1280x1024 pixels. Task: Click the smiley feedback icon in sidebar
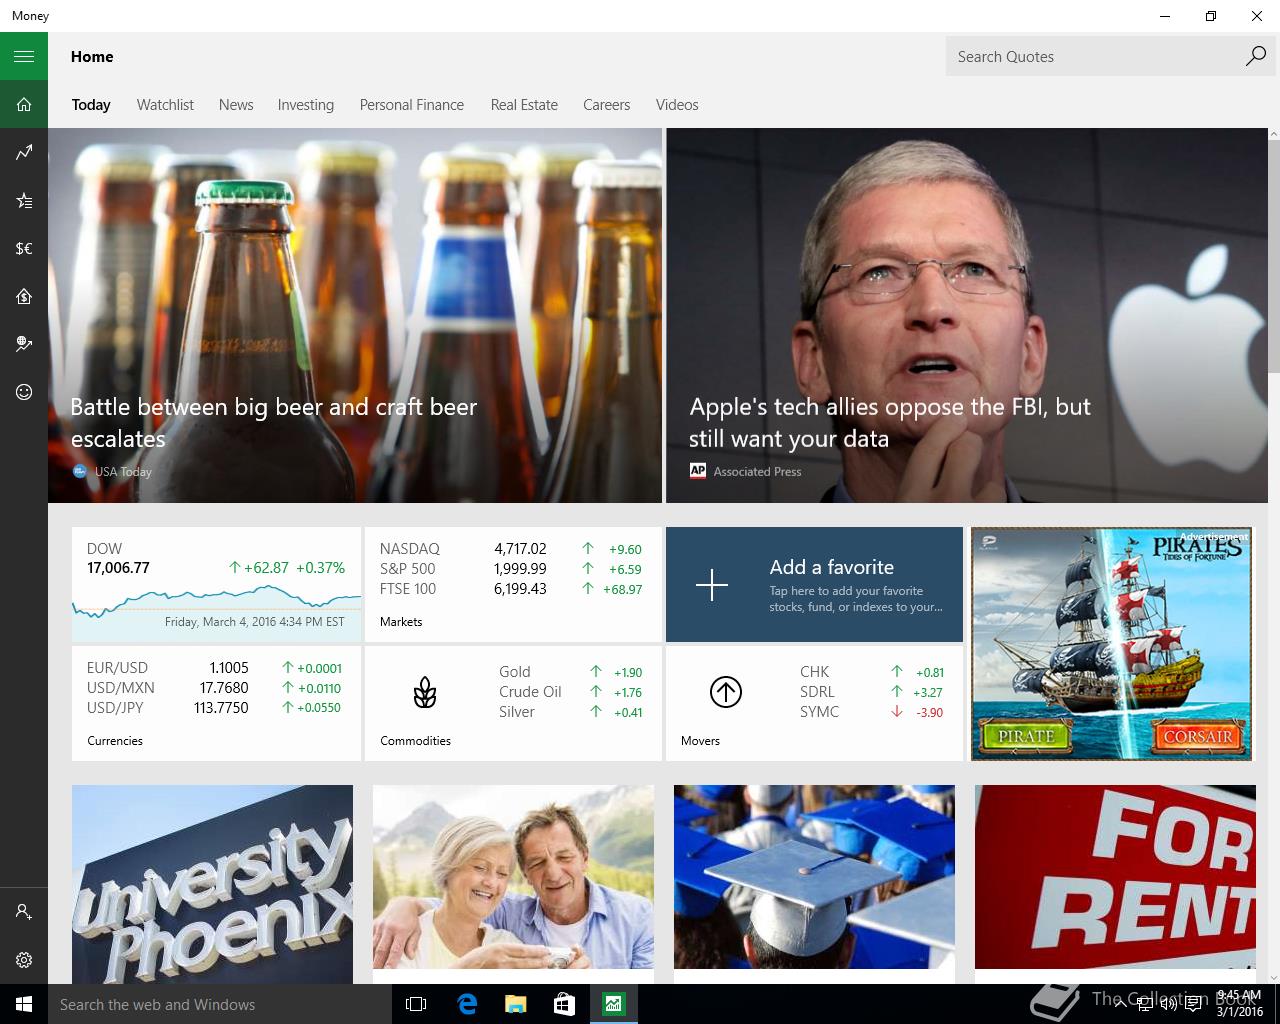point(24,392)
